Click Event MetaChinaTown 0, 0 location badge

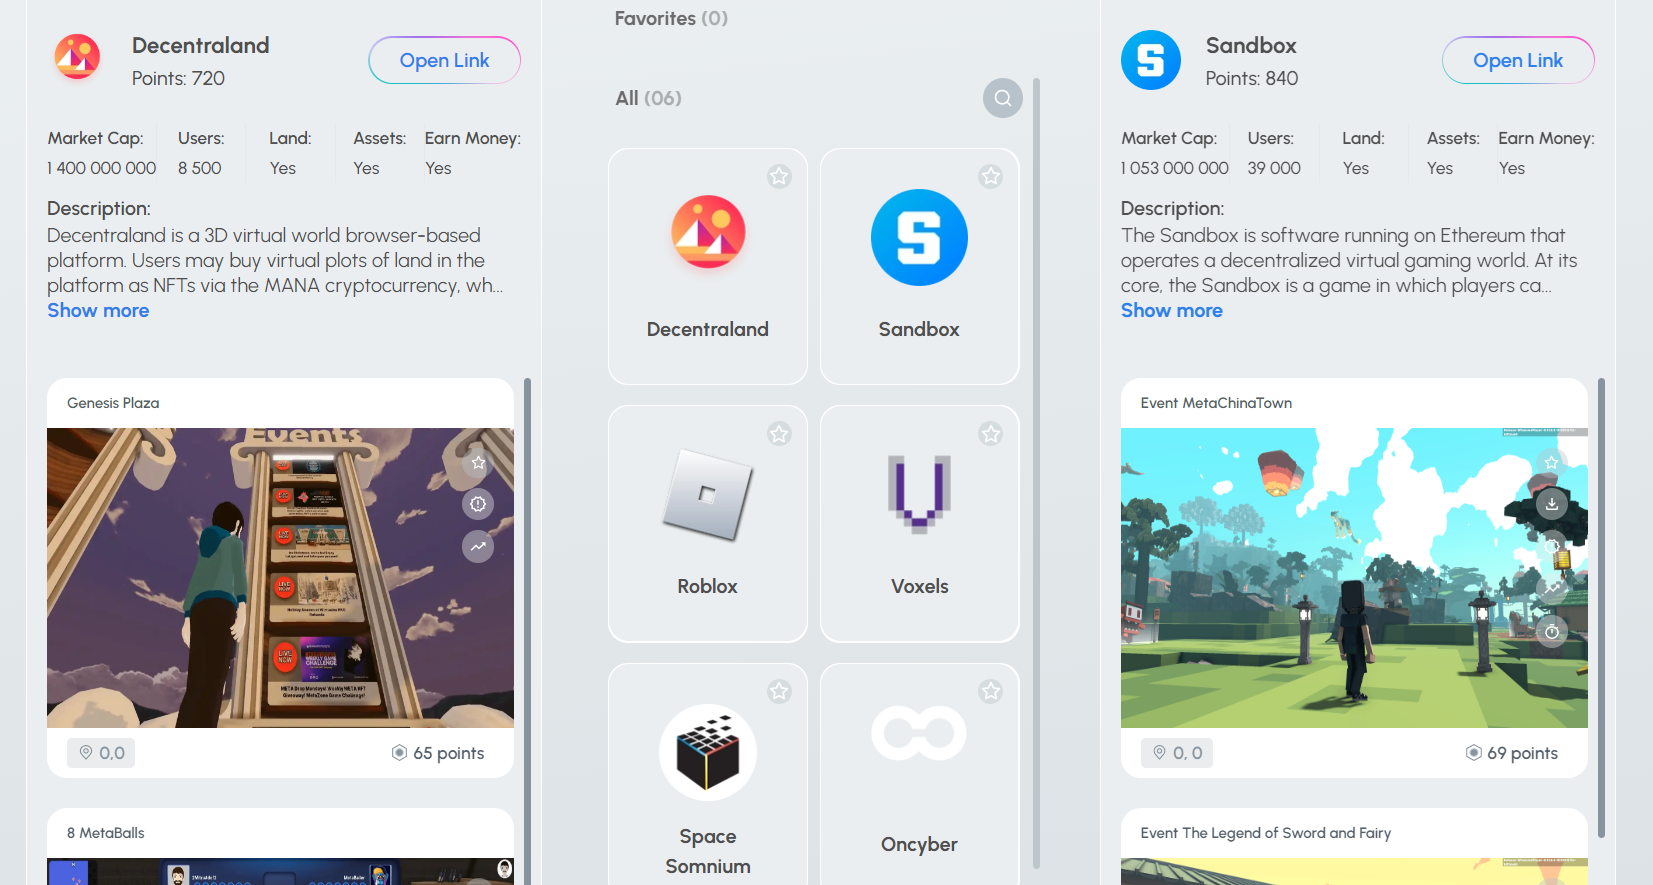coord(1177,753)
